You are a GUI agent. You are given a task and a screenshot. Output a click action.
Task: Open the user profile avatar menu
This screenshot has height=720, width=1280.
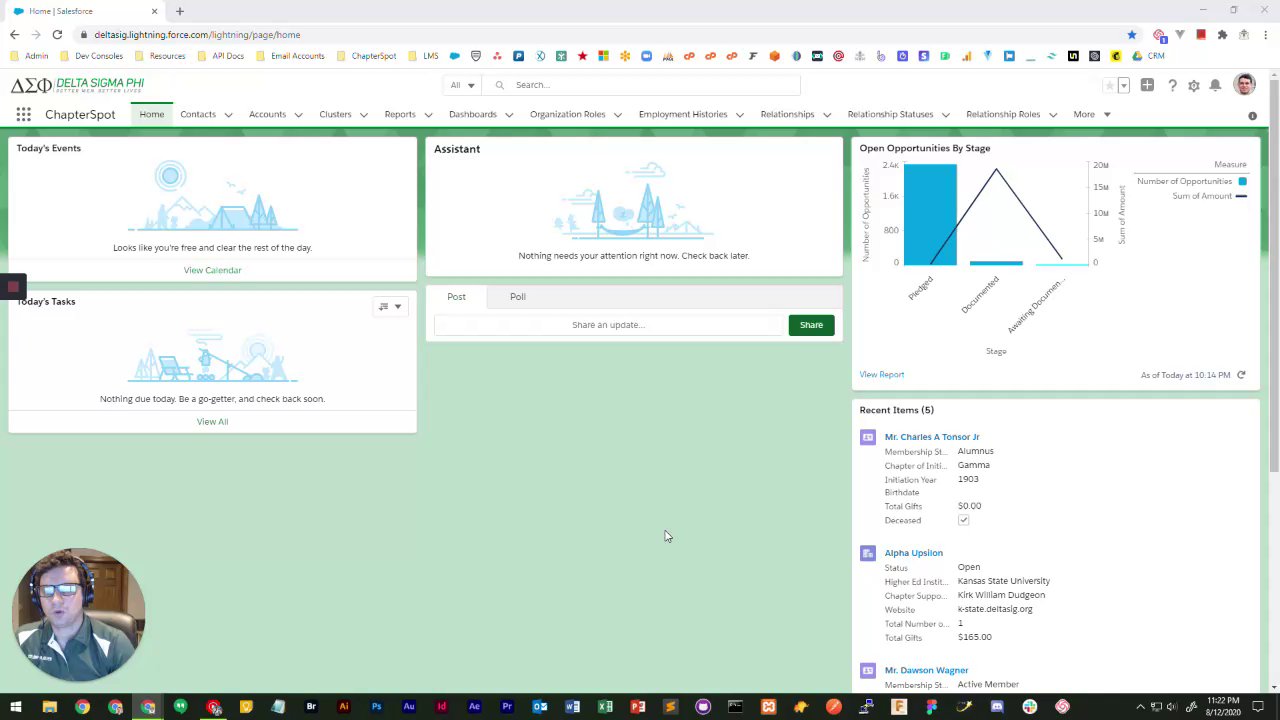1244,85
